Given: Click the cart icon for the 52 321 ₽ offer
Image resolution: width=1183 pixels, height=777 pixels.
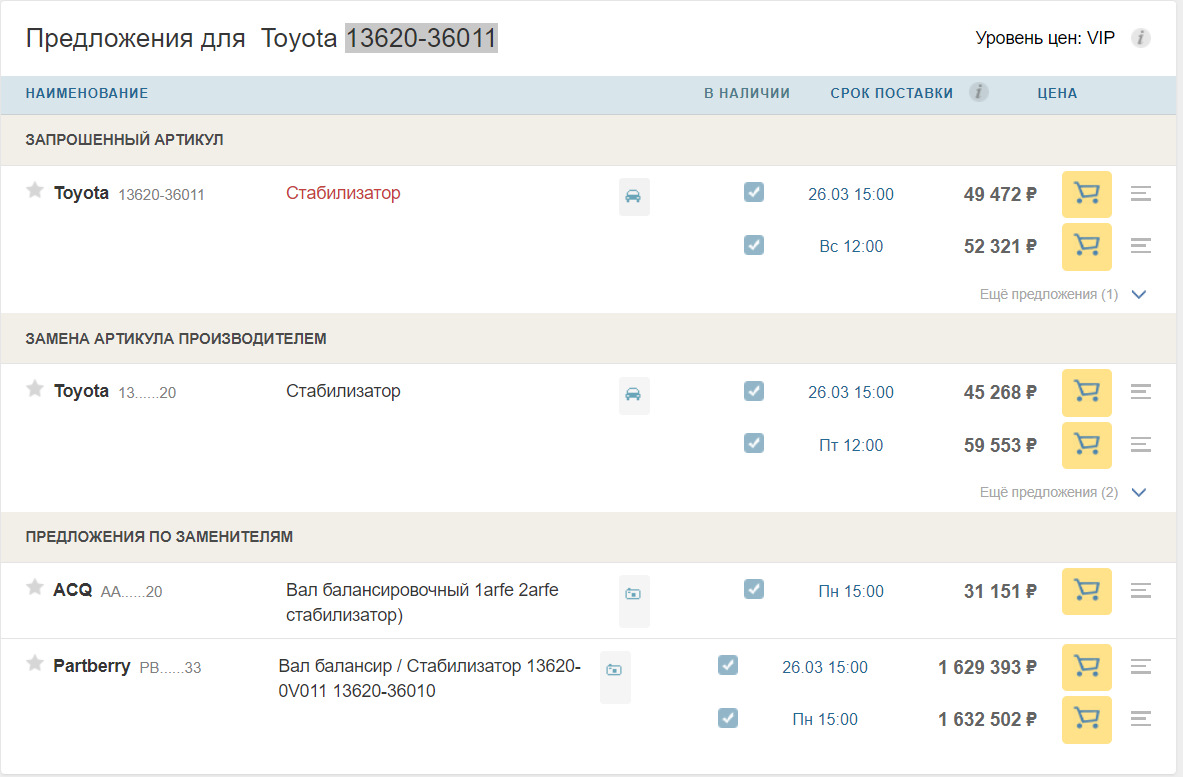Looking at the screenshot, I should (x=1086, y=246).
